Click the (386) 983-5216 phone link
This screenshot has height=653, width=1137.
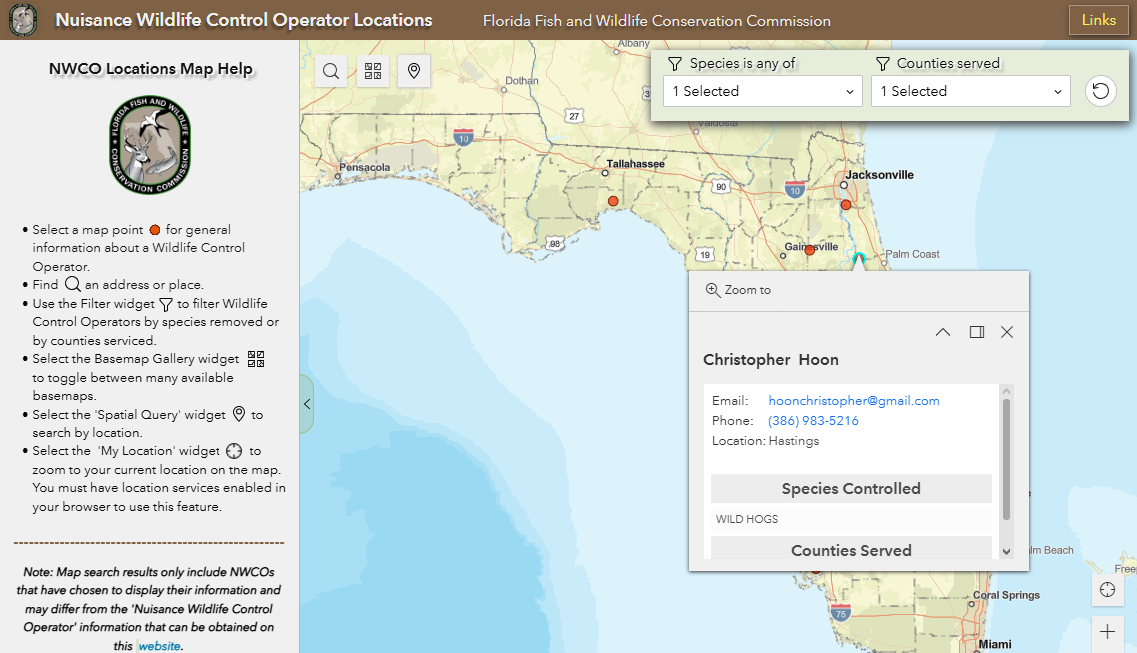[x=813, y=421]
